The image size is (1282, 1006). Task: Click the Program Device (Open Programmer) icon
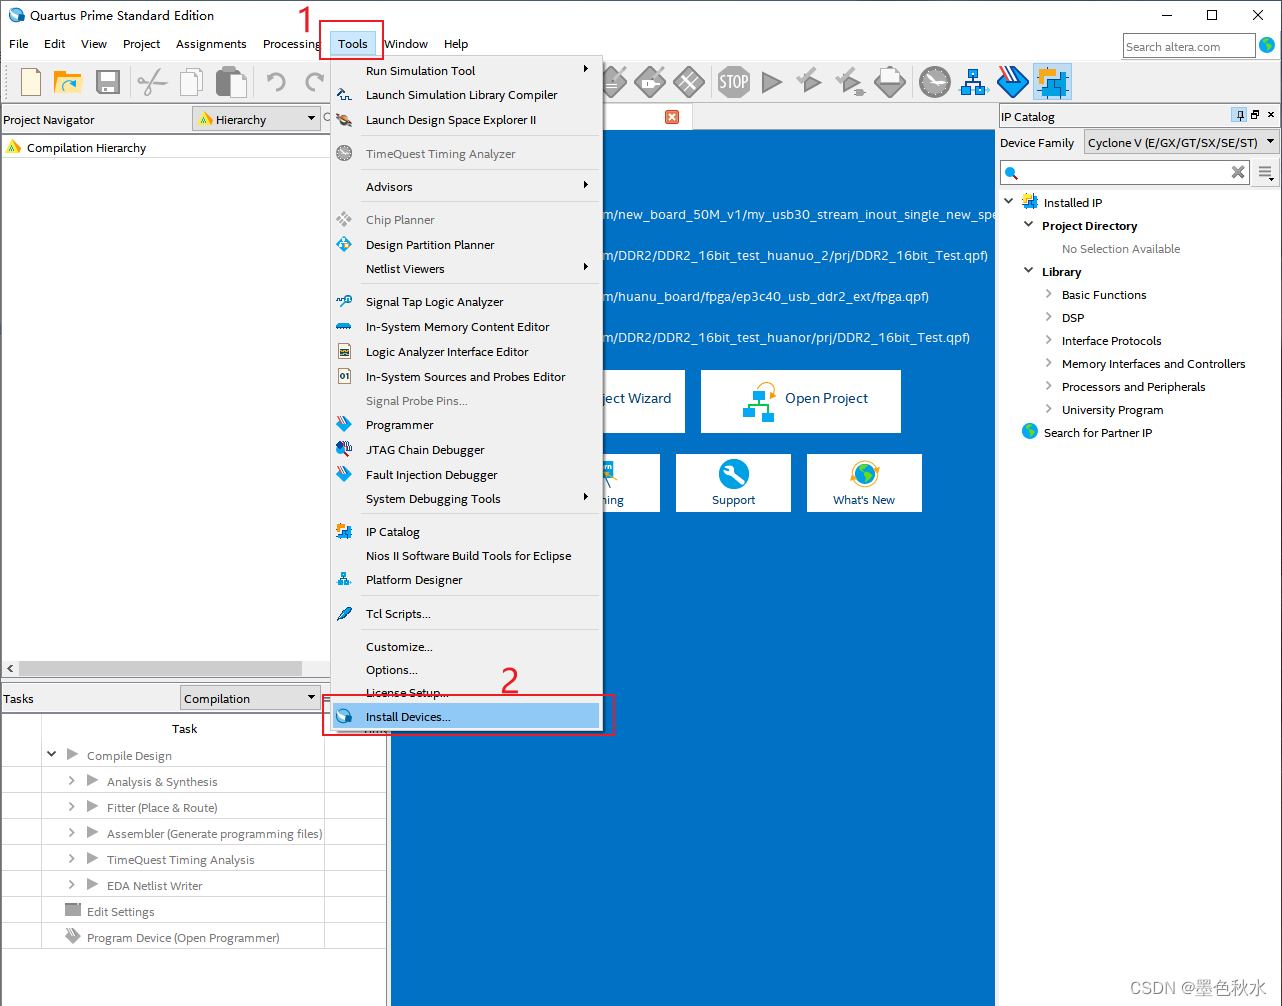point(72,936)
